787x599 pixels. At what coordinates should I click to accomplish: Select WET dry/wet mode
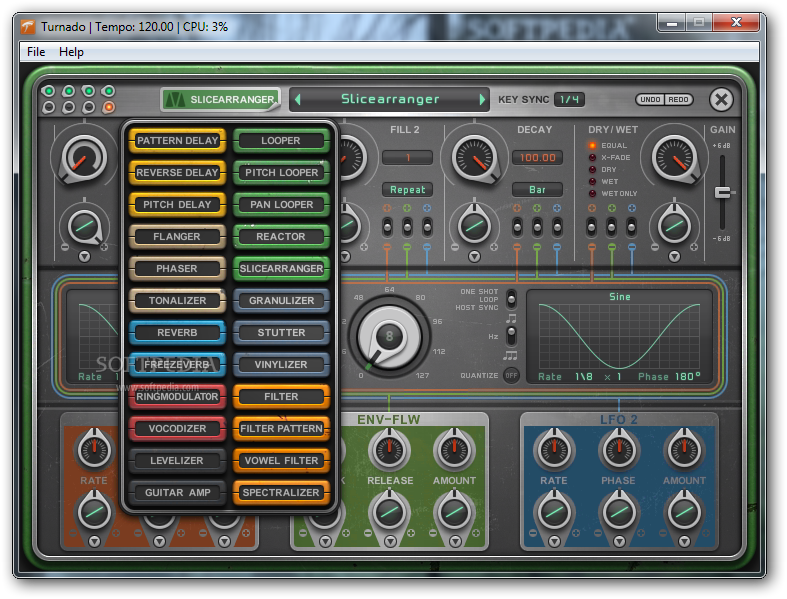(x=603, y=182)
